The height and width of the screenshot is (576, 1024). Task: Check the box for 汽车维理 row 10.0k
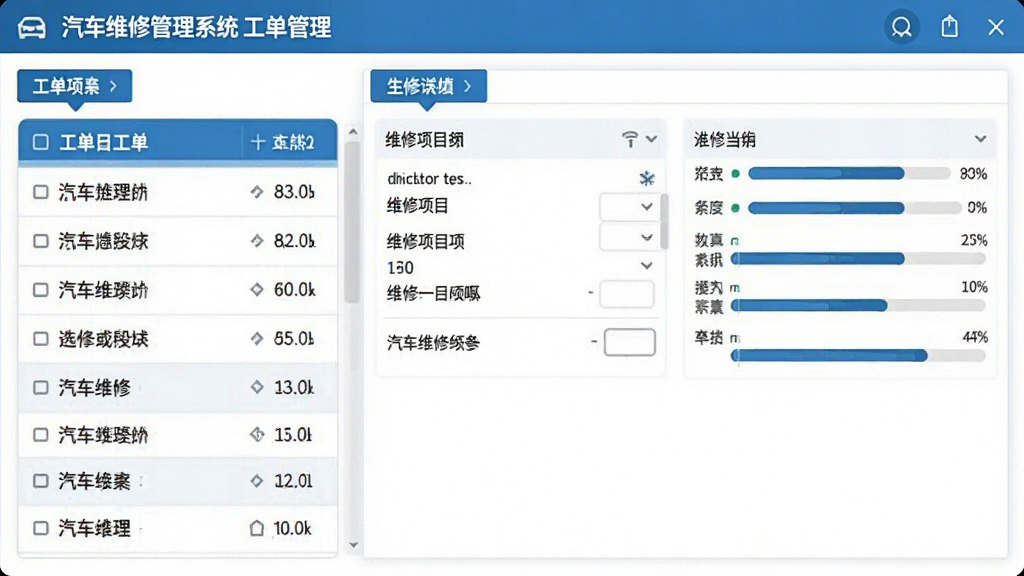[40, 528]
